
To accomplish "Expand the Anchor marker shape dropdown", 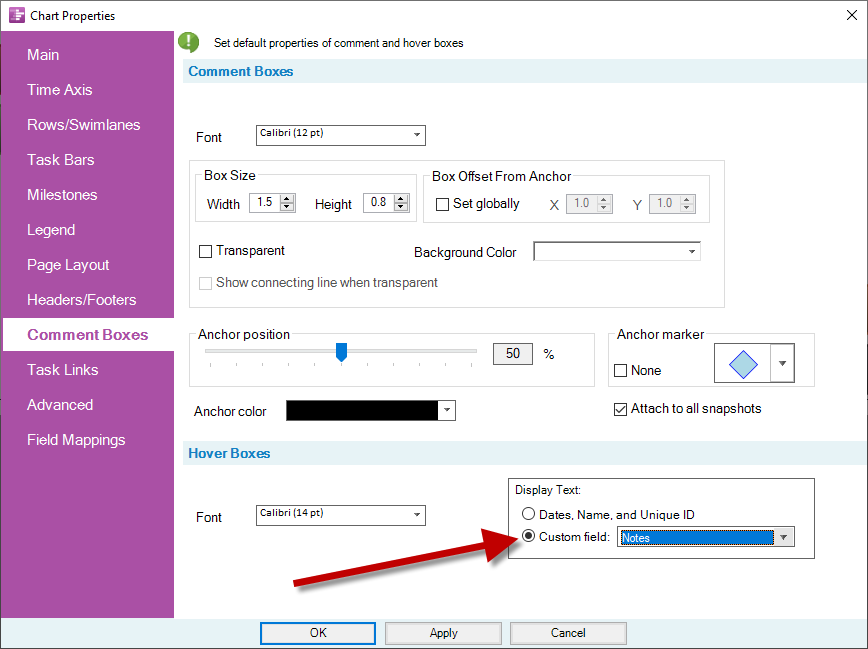I will coord(782,363).
